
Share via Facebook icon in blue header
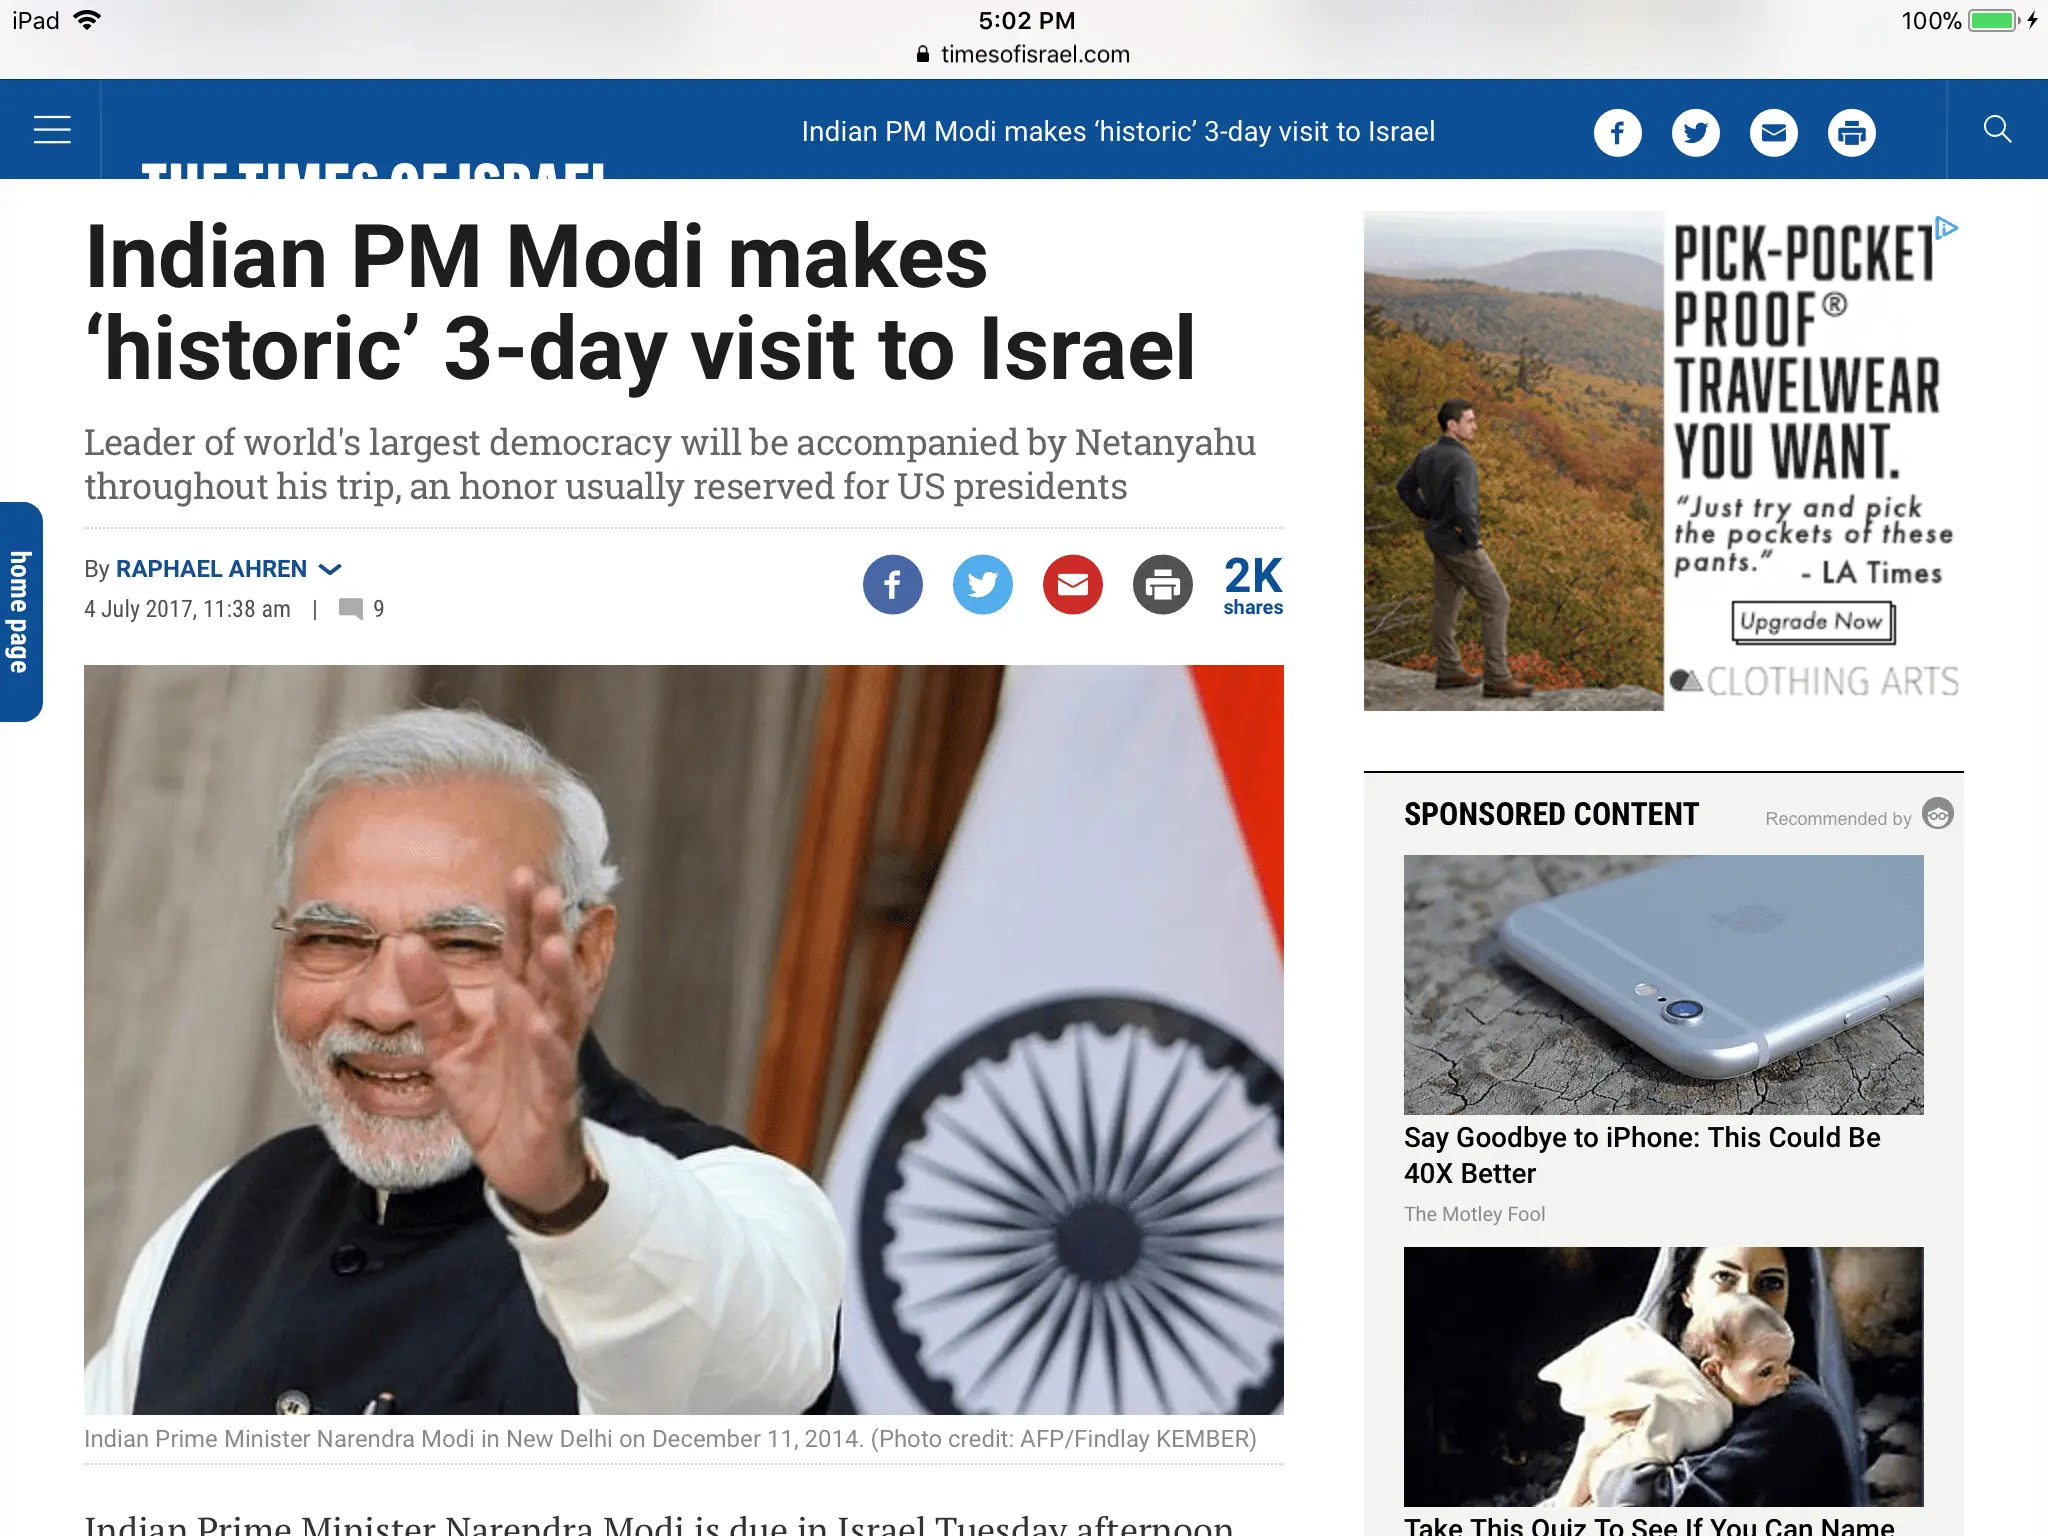[1617, 132]
